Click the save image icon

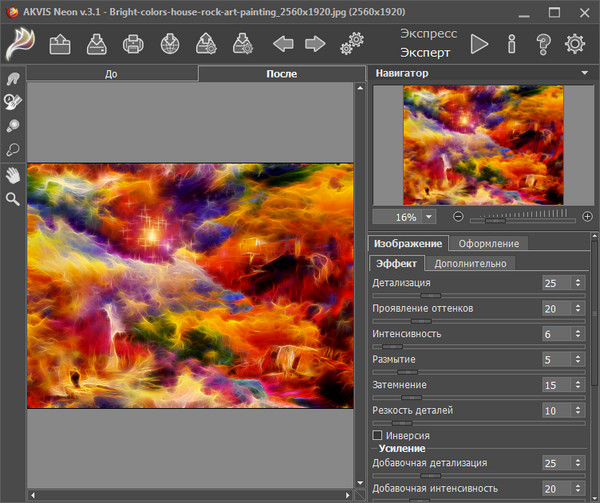96,43
